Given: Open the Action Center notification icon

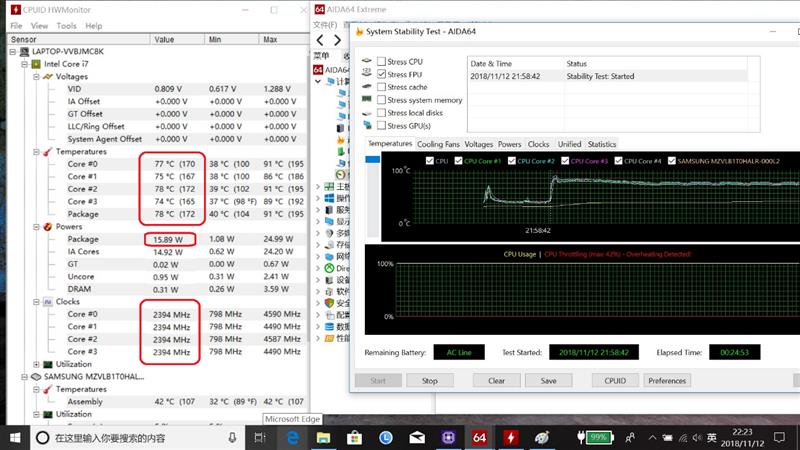Looking at the screenshot, I should pos(779,437).
